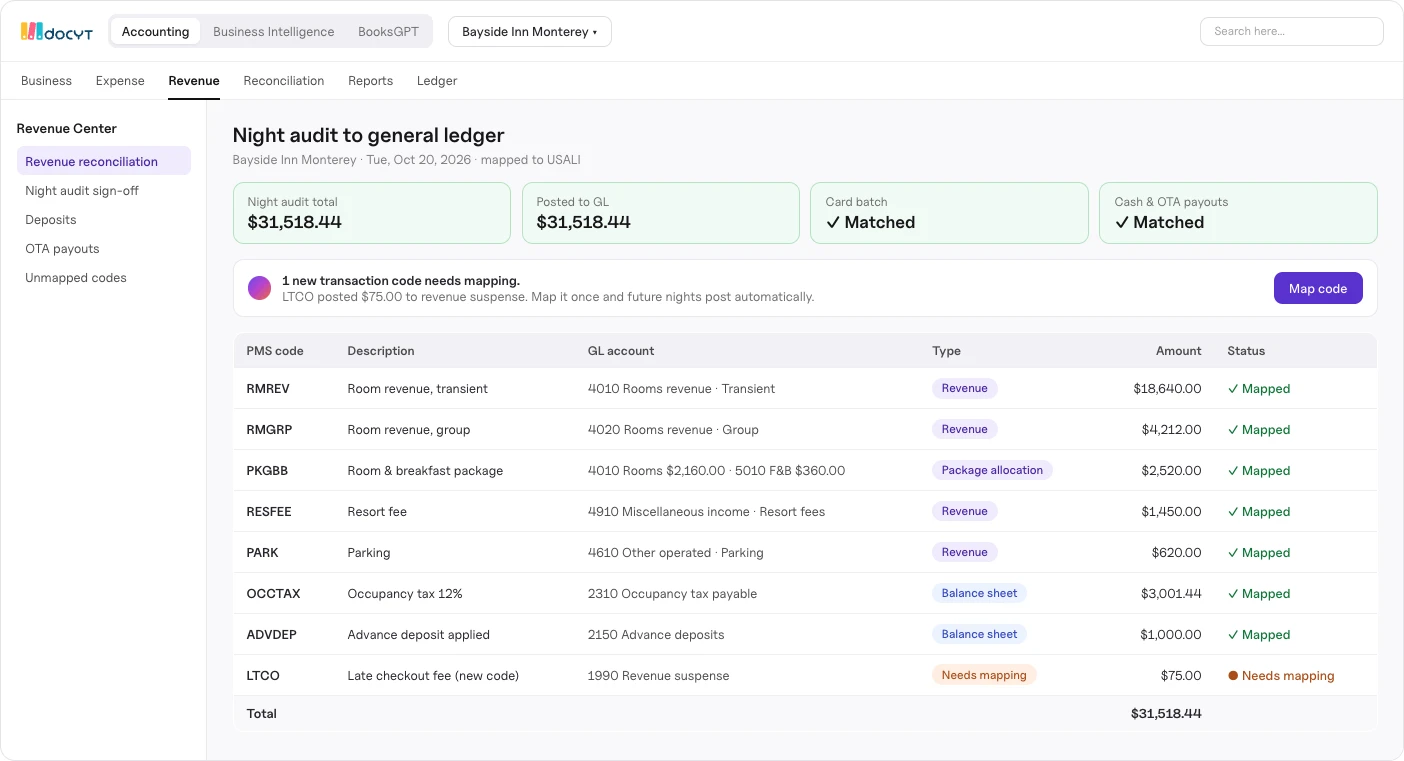Click Balance sheet badge in OCCTAX row
The width and height of the screenshot is (1404, 761).
979,593
